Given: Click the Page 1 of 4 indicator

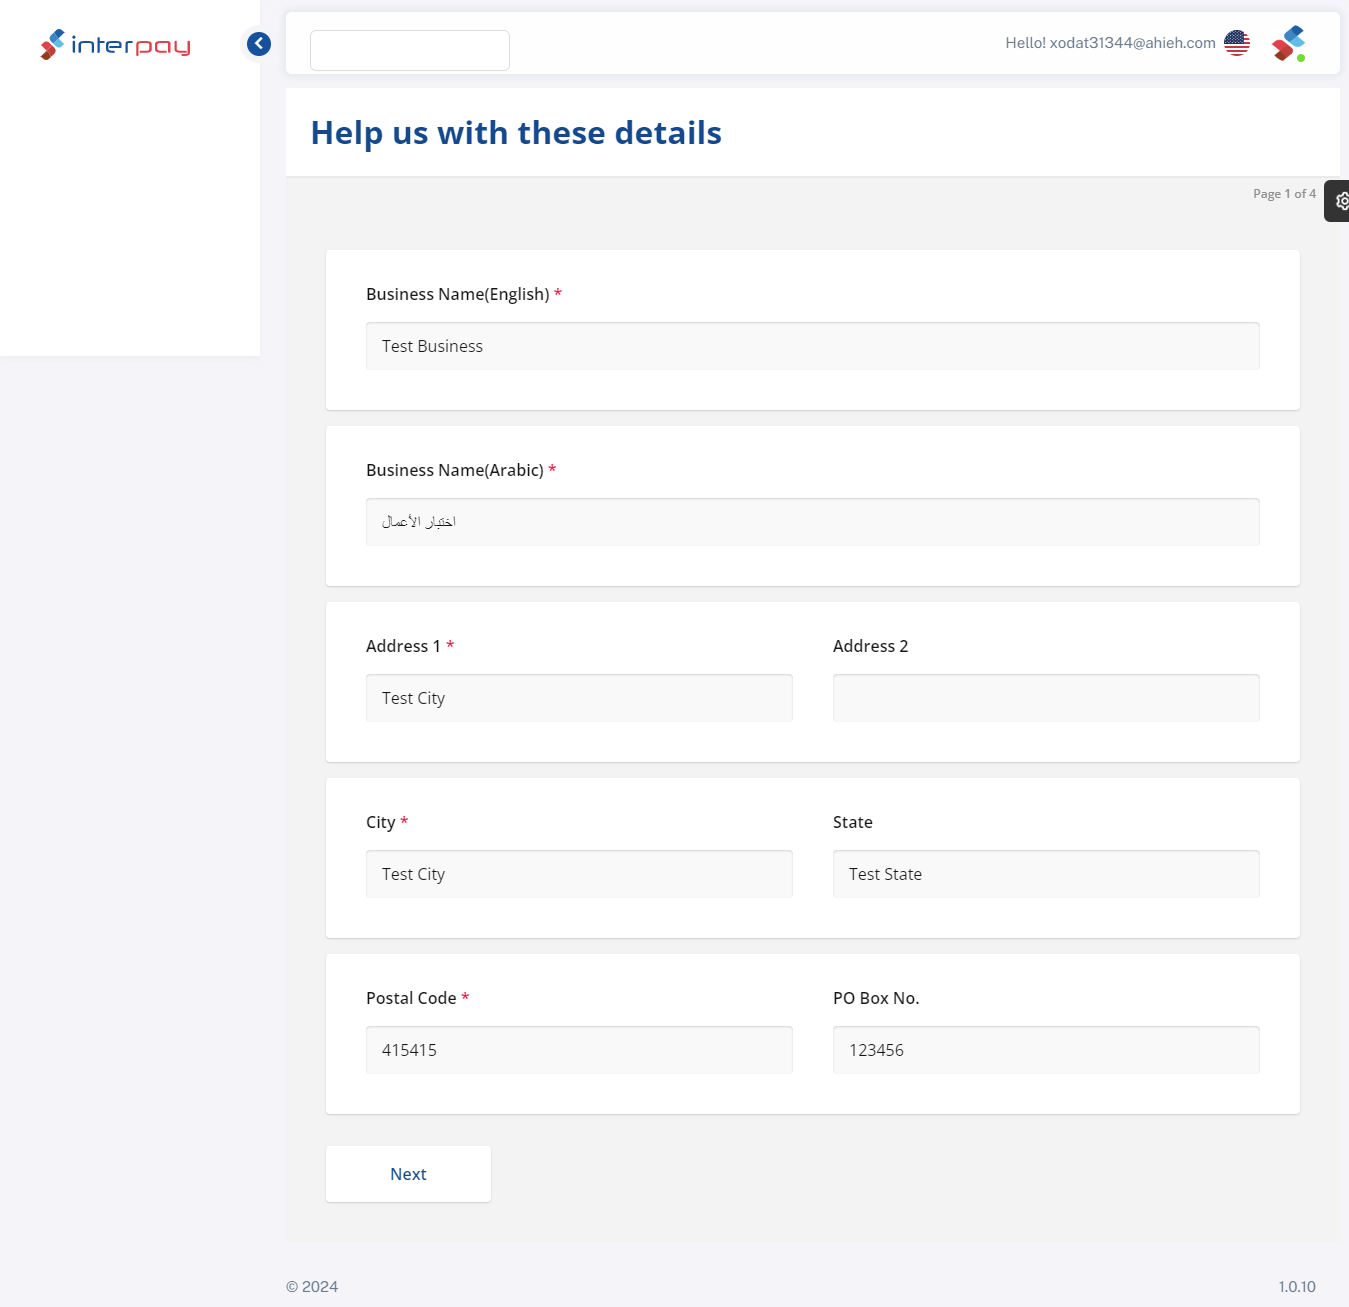Looking at the screenshot, I should [x=1284, y=194].
